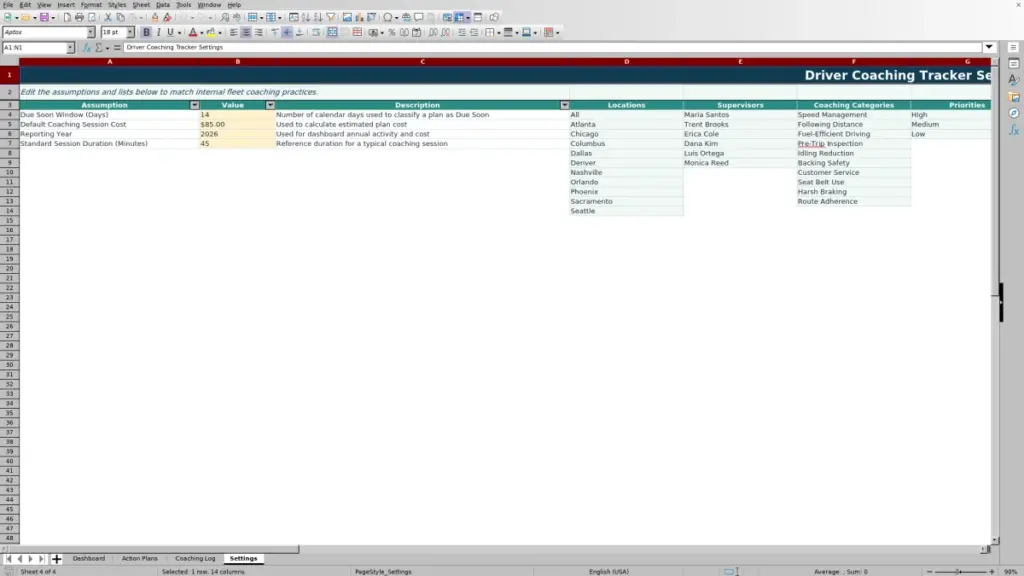Viewport: 1024px width, 576px height.
Task: Open the Format menu
Action: [91, 5]
